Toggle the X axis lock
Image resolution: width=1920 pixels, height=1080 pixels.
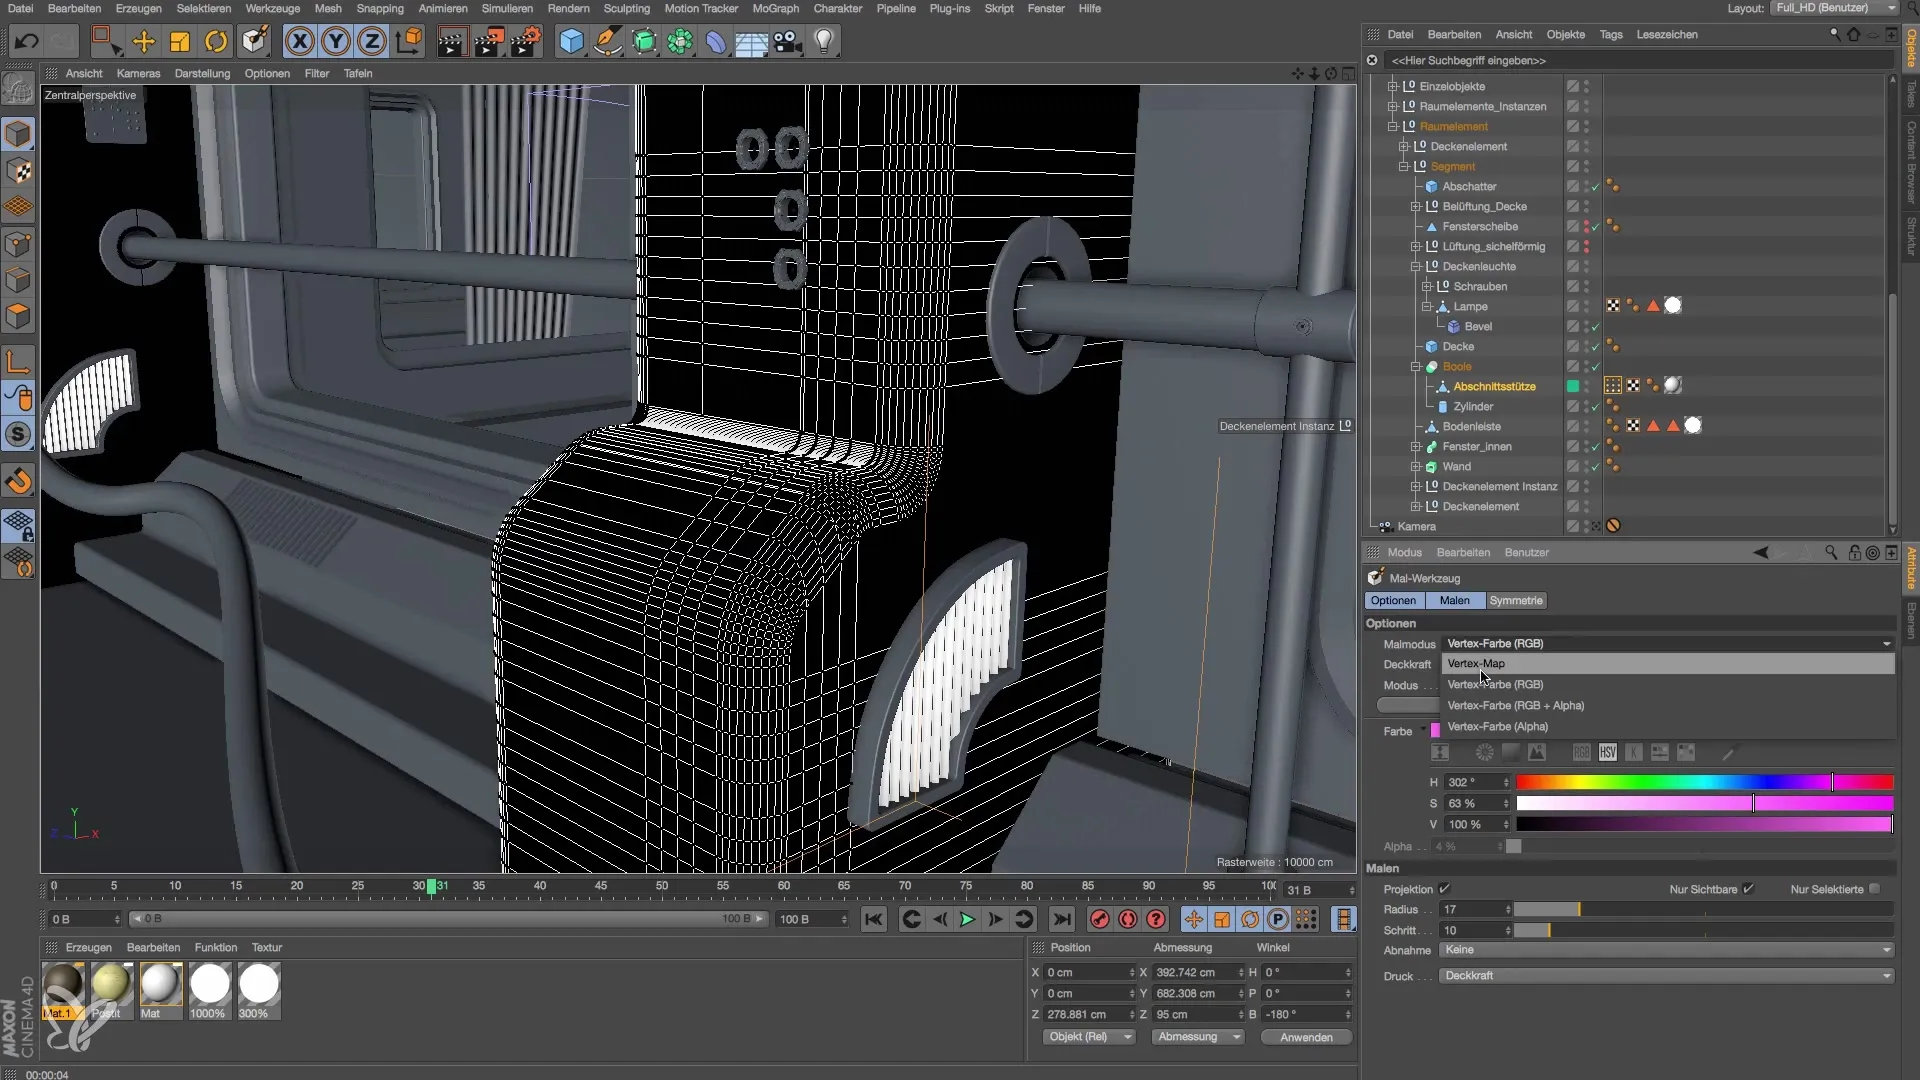299,41
